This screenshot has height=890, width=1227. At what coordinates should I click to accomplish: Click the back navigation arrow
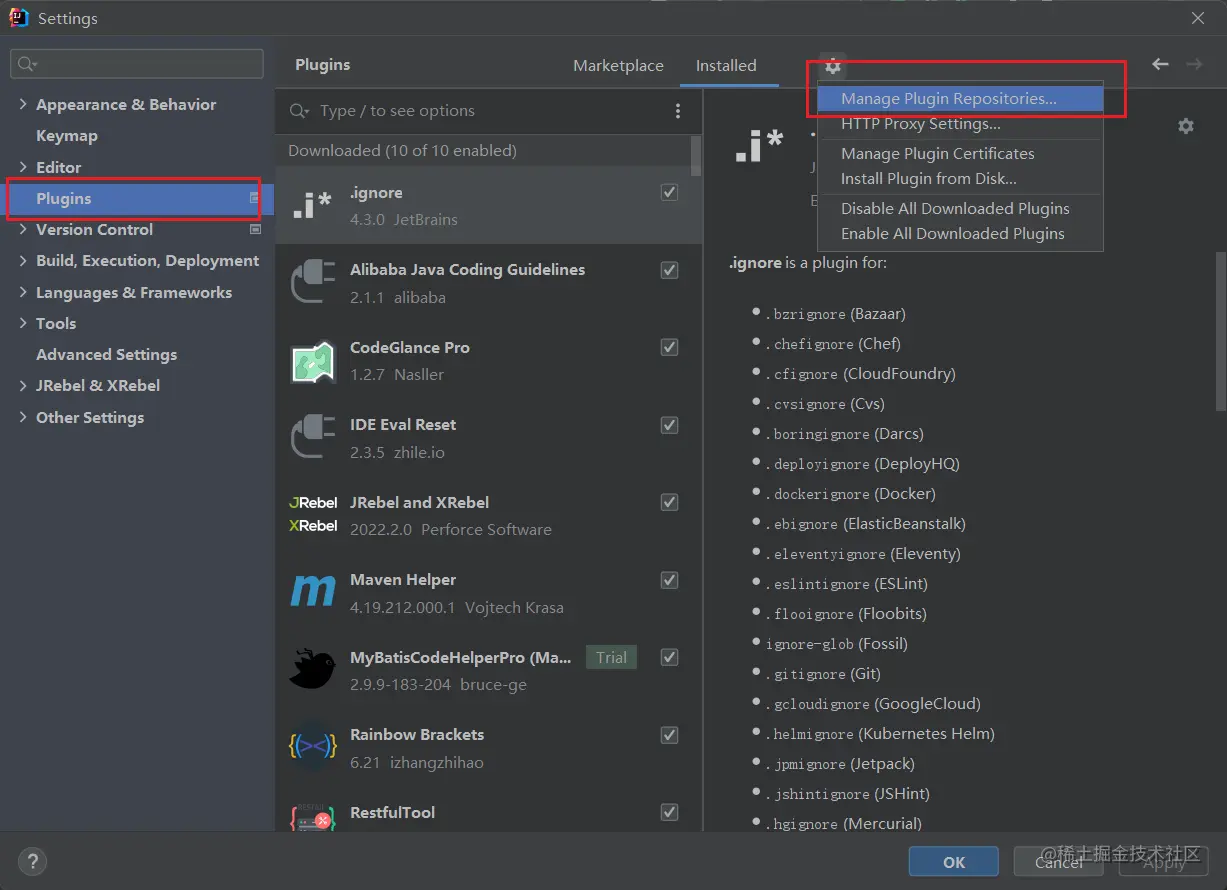coord(1160,64)
